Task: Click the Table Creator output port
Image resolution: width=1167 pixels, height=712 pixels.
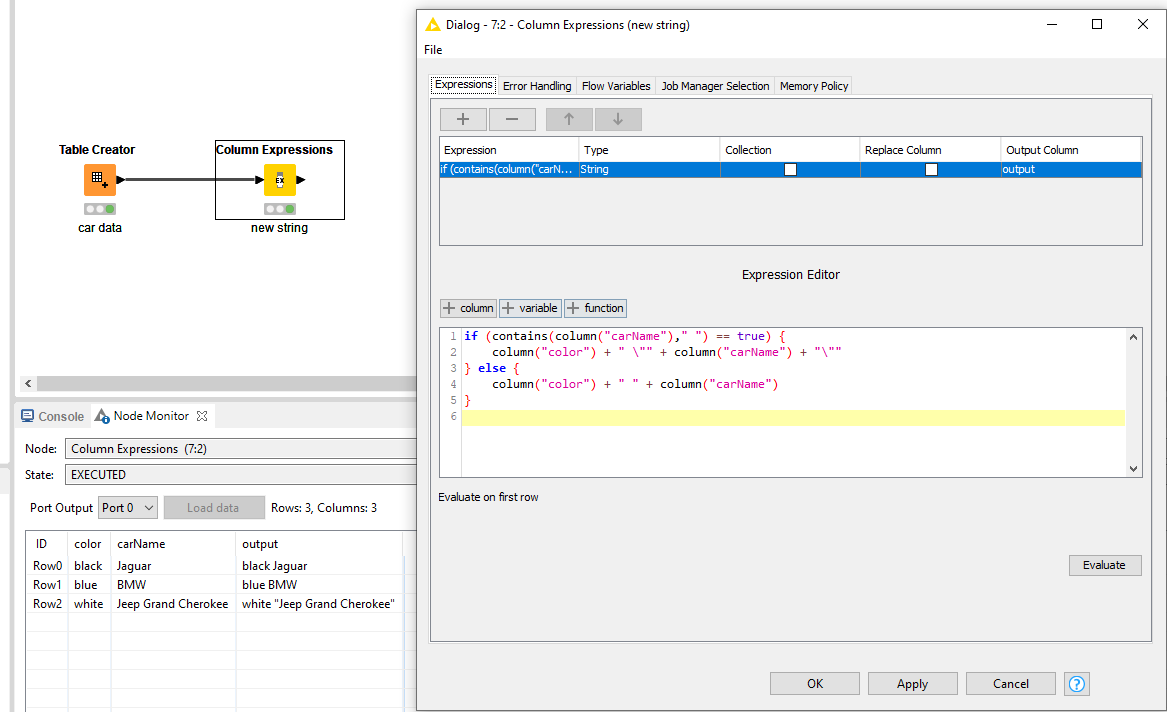Action: tap(121, 179)
